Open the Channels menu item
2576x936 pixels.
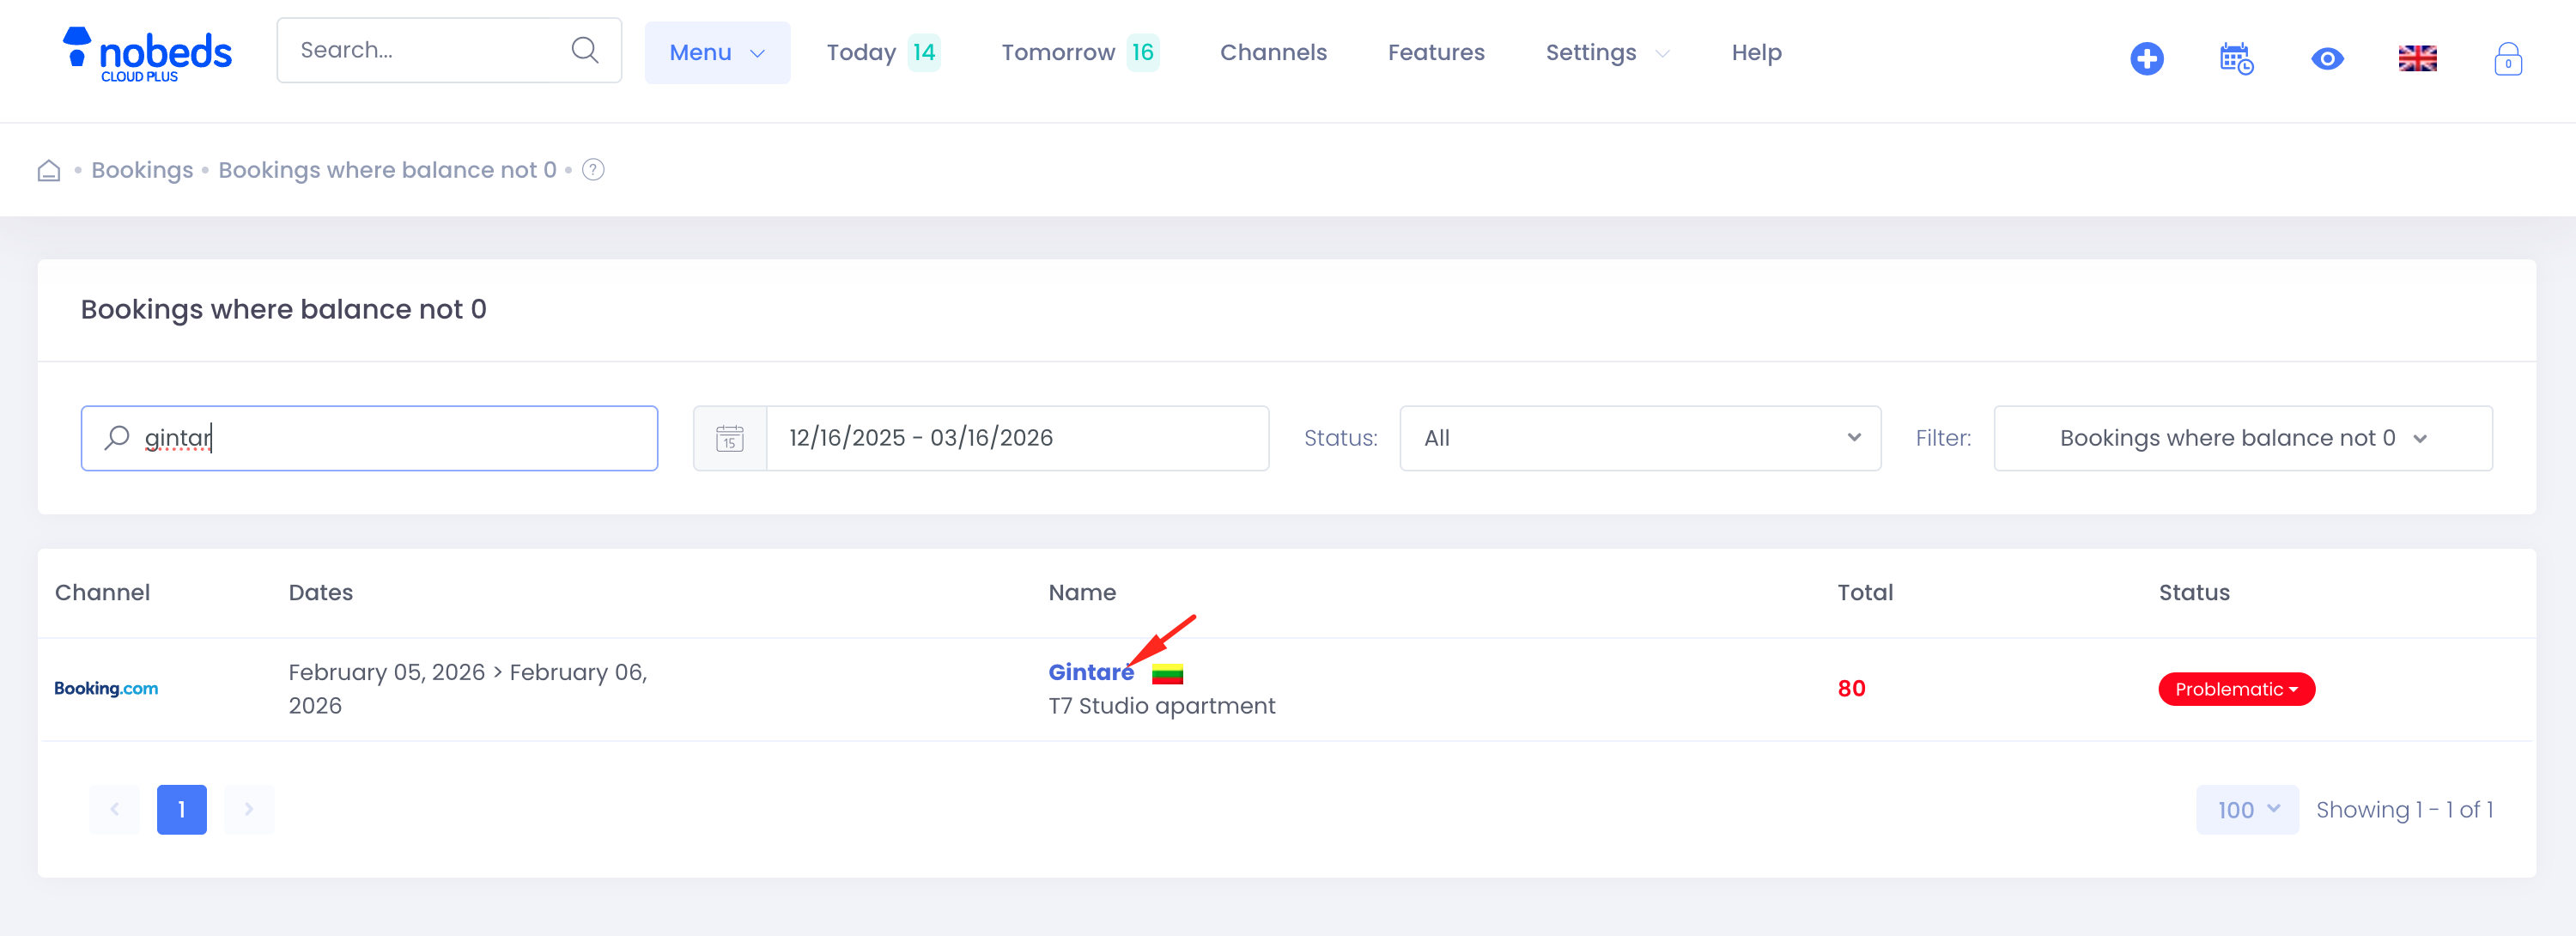click(x=1273, y=53)
